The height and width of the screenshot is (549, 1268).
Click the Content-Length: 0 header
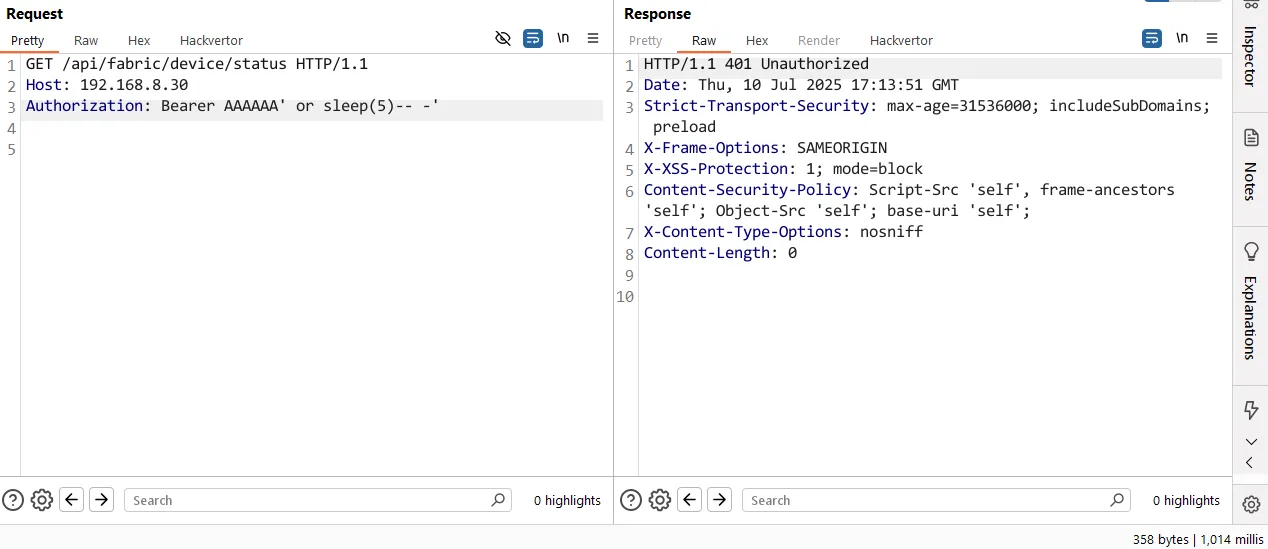pos(720,253)
